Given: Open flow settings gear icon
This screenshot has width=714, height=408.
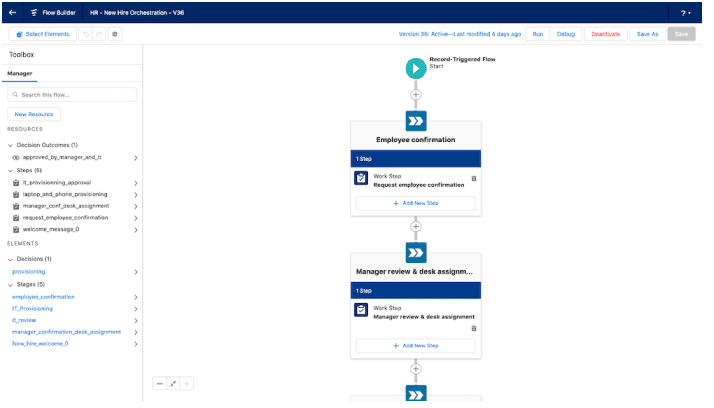Looking at the screenshot, I should point(115,34).
